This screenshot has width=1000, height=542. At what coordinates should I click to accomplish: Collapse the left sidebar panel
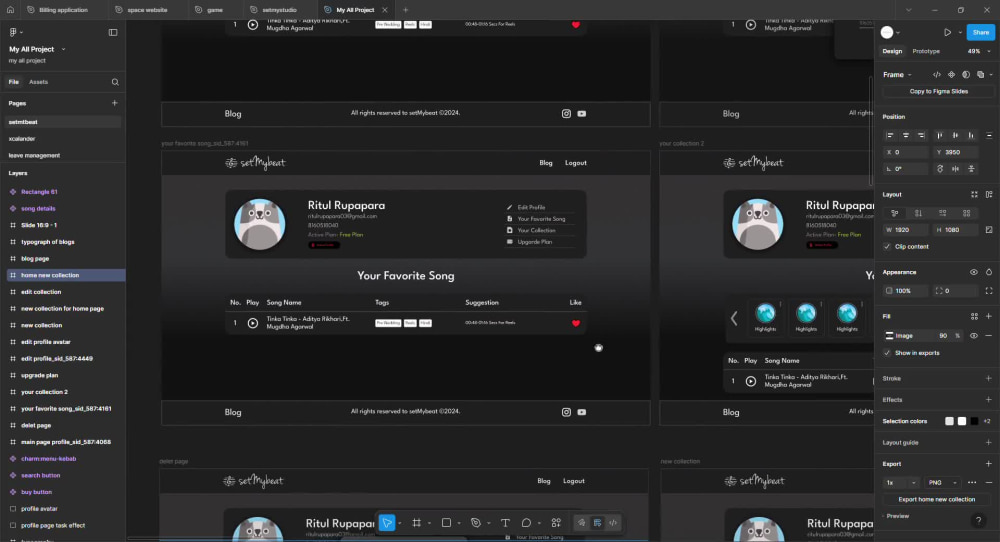coord(113,32)
